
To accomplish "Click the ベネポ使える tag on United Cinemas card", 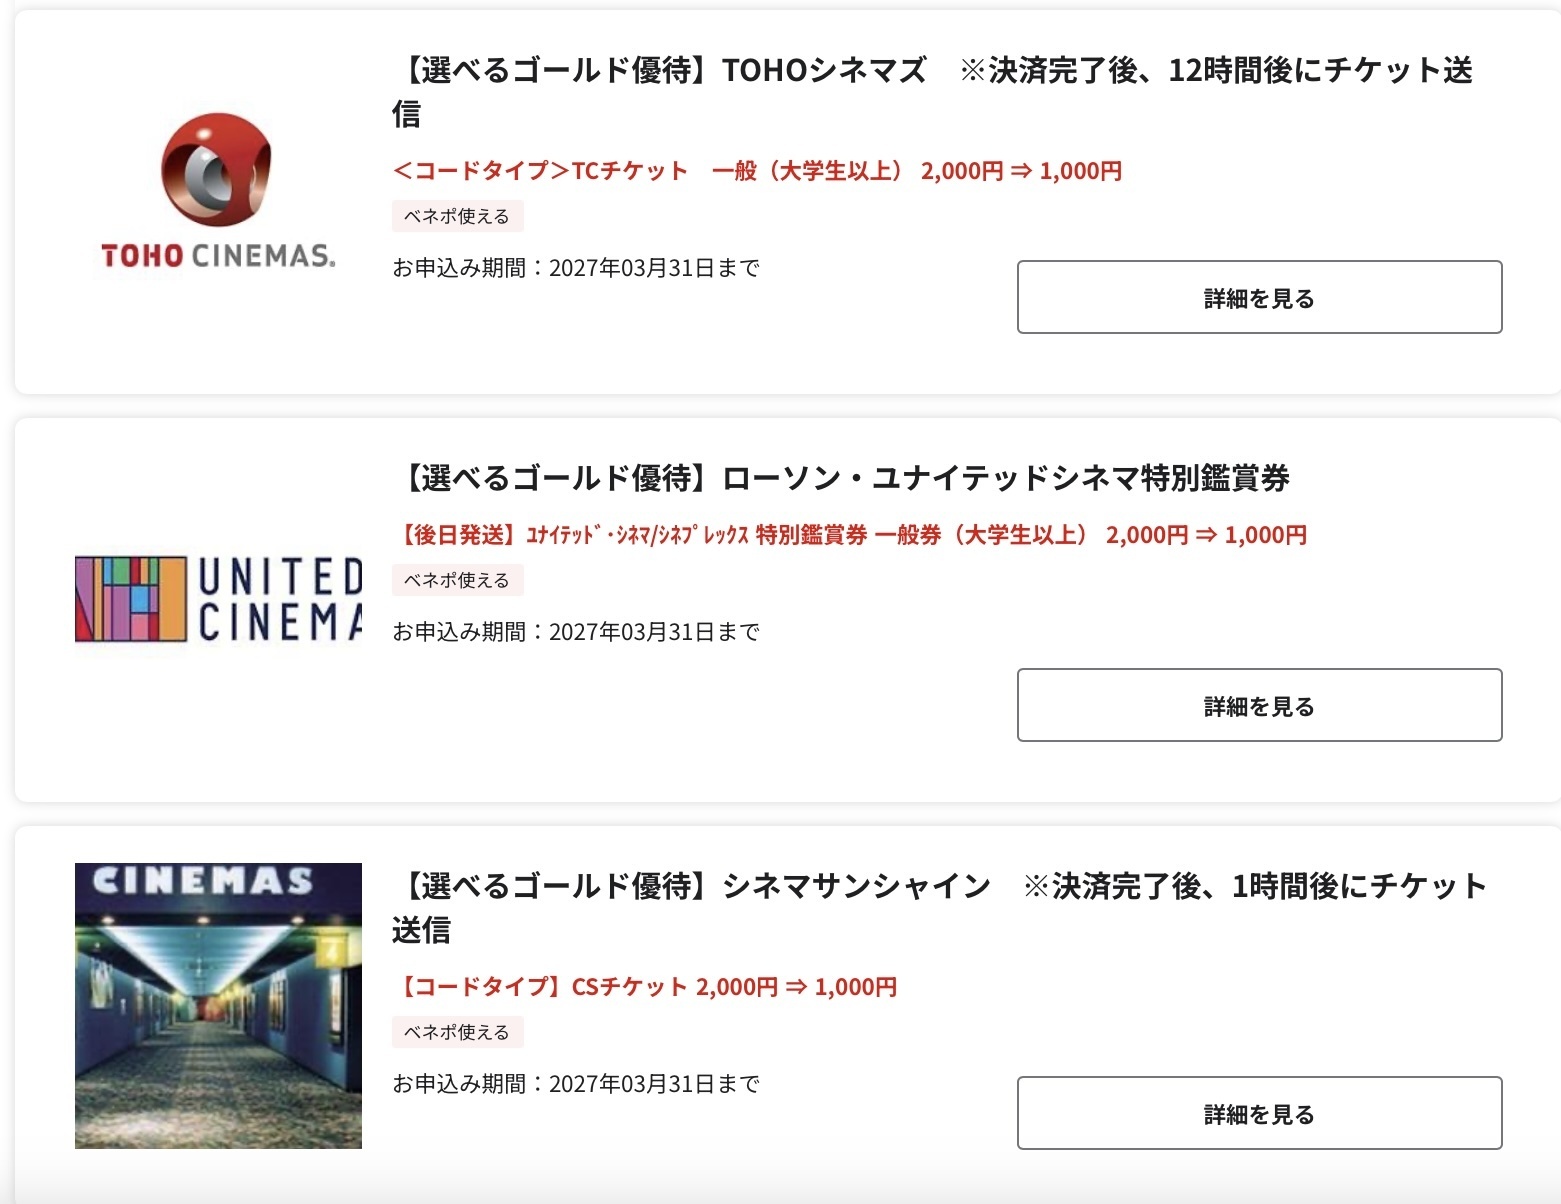I will click(x=457, y=580).
